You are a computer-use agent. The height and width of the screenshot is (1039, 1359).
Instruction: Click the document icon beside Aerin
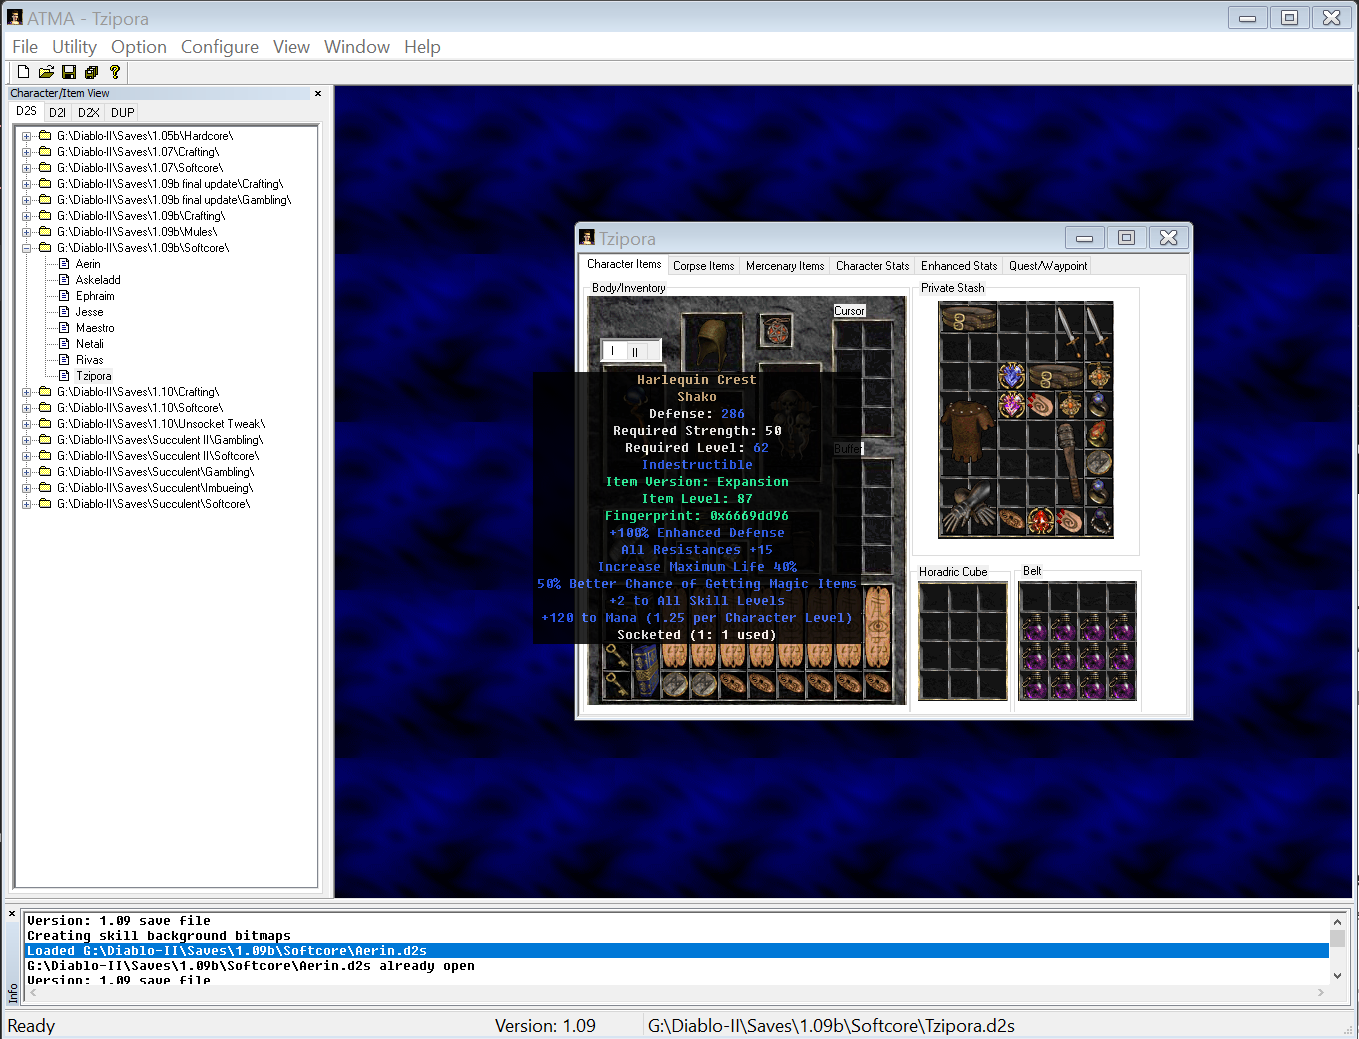(x=64, y=264)
